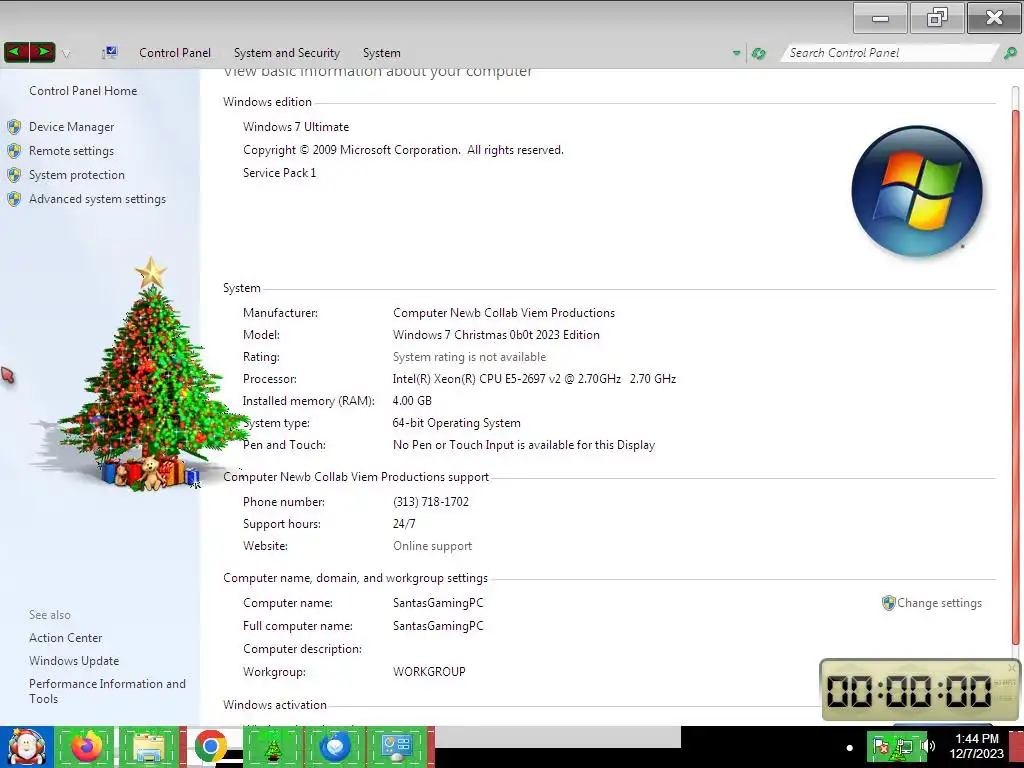Open Advanced system settings link
The image size is (1024, 768).
pyautogui.click(x=97, y=199)
